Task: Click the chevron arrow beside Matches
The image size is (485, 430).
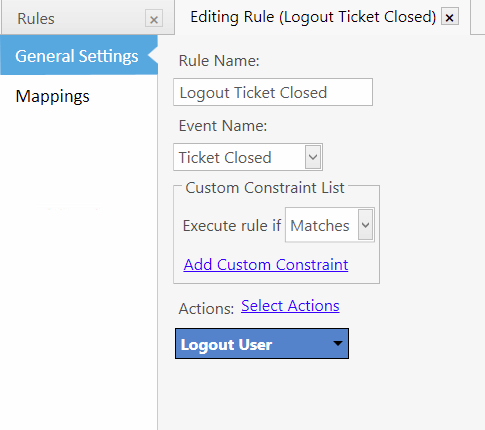Action: [366, 225]
